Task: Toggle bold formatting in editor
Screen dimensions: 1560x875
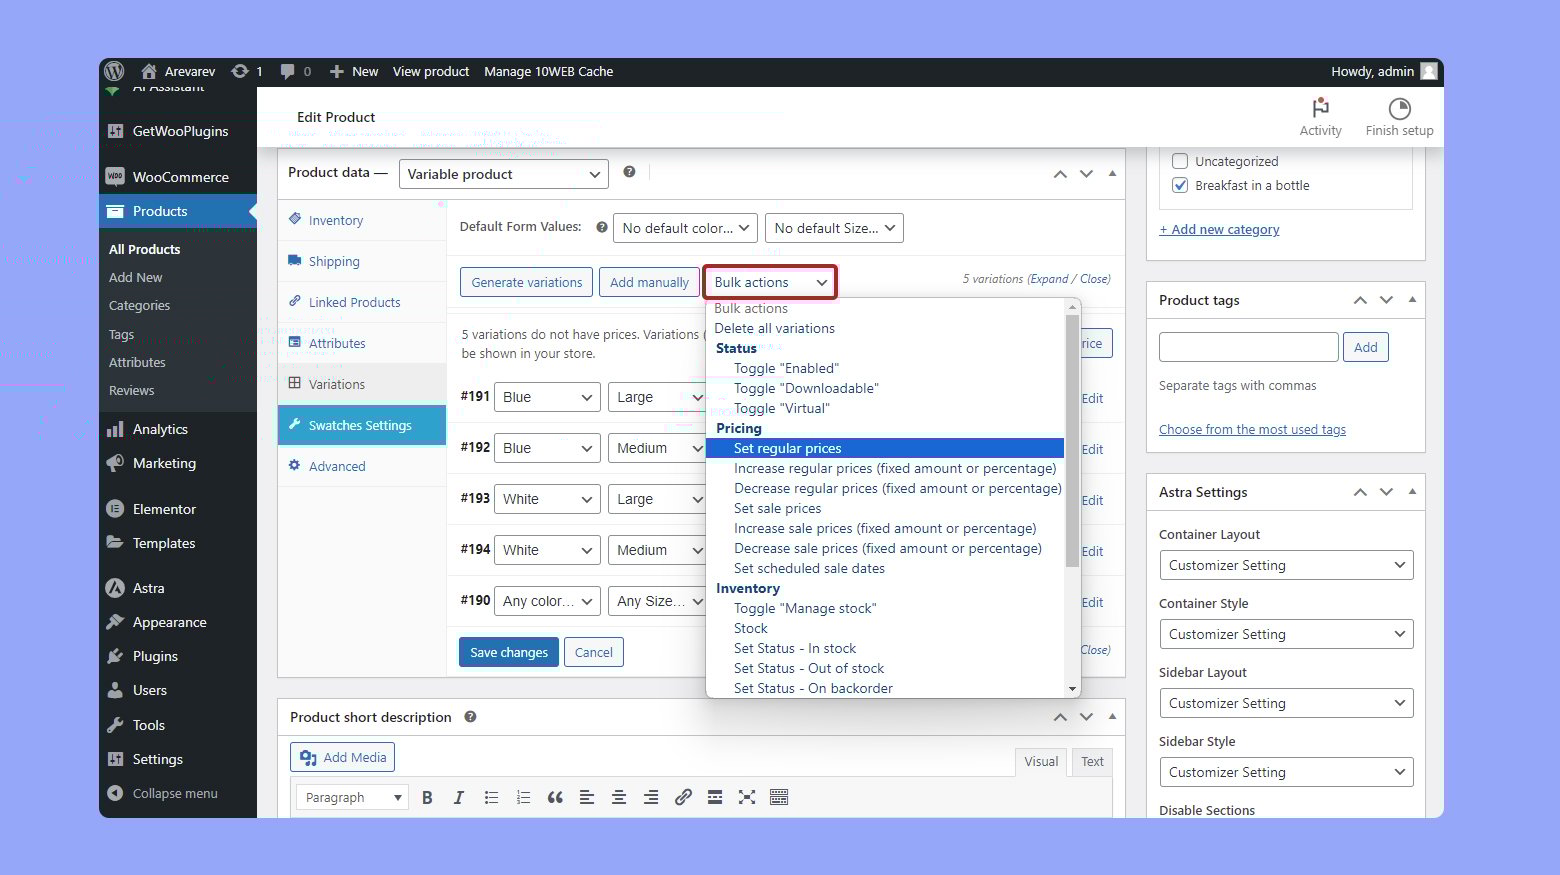Action: [x=427, y=797]
